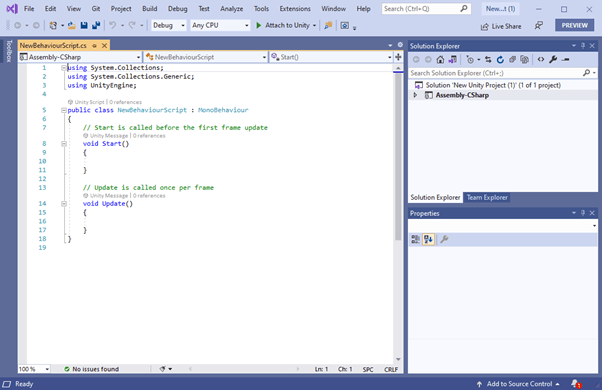Click the Pending Changes Filter clock icon
Screen dimensions: 602x390
pyautogui.click(x=470, y=59)
